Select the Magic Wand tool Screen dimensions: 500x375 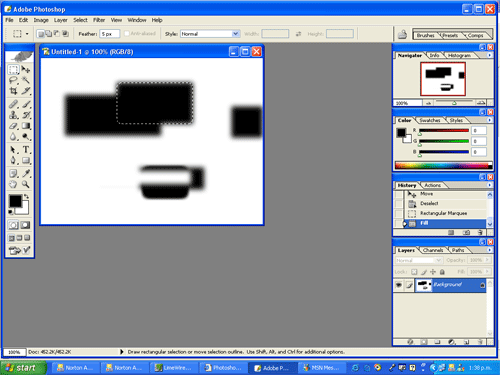coord(26,80)
